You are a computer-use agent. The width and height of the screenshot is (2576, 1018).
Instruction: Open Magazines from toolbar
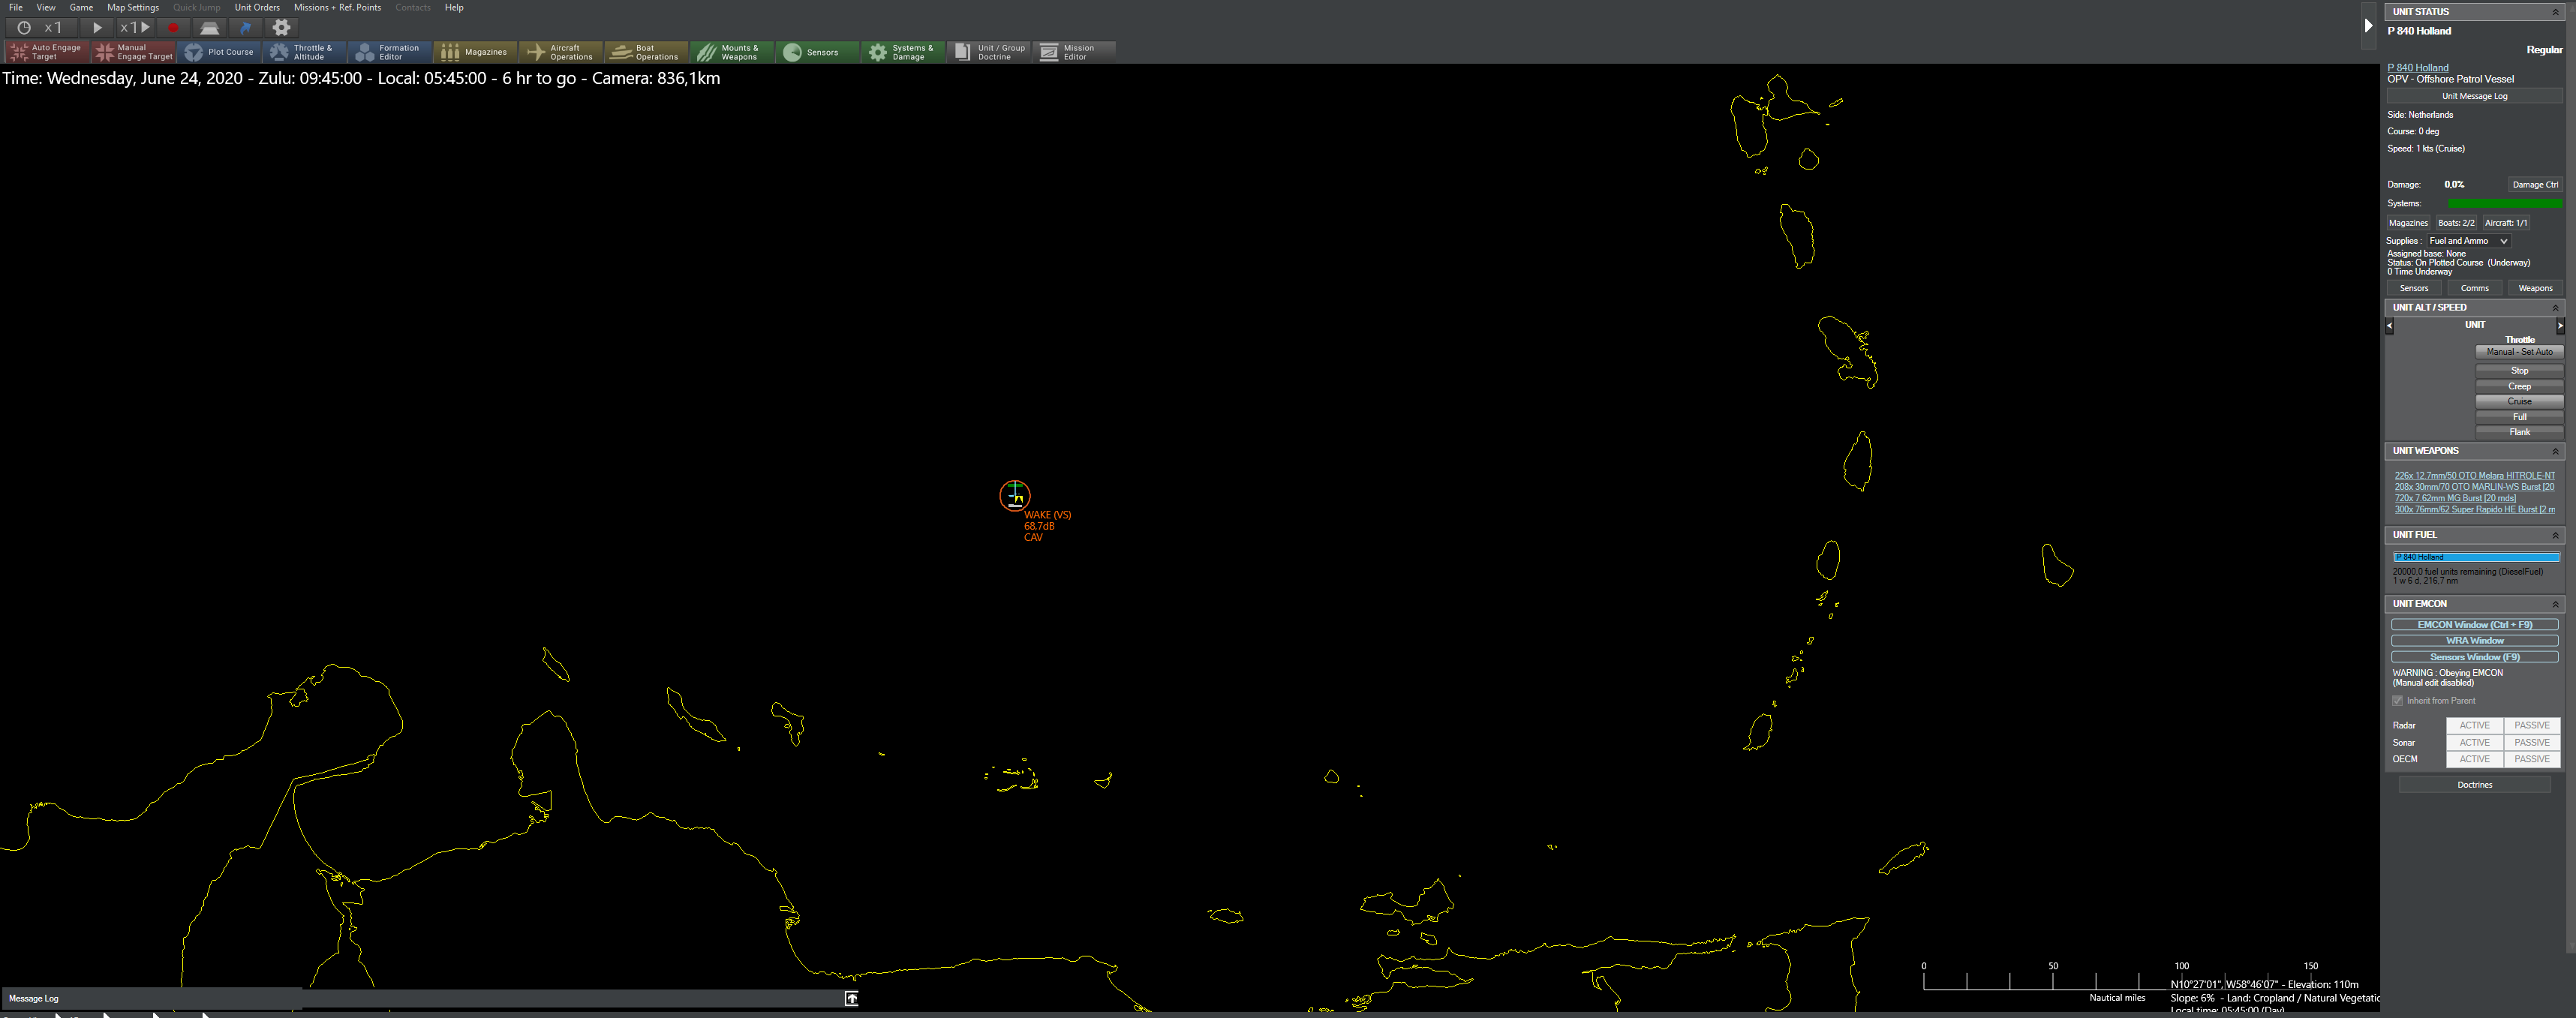pyautogui.click(x=476, y=52)
